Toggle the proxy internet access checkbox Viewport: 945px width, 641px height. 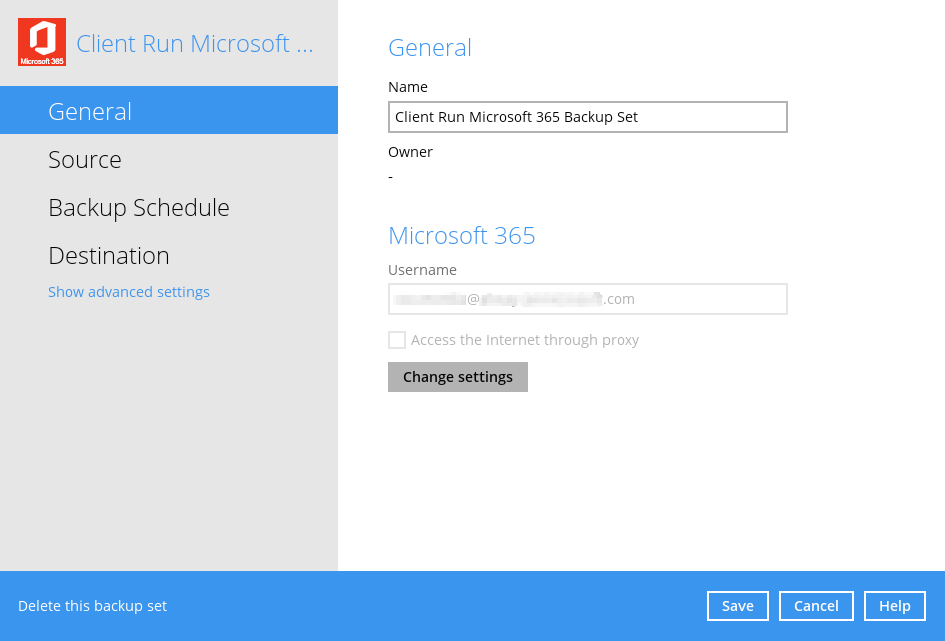(397, 340)
